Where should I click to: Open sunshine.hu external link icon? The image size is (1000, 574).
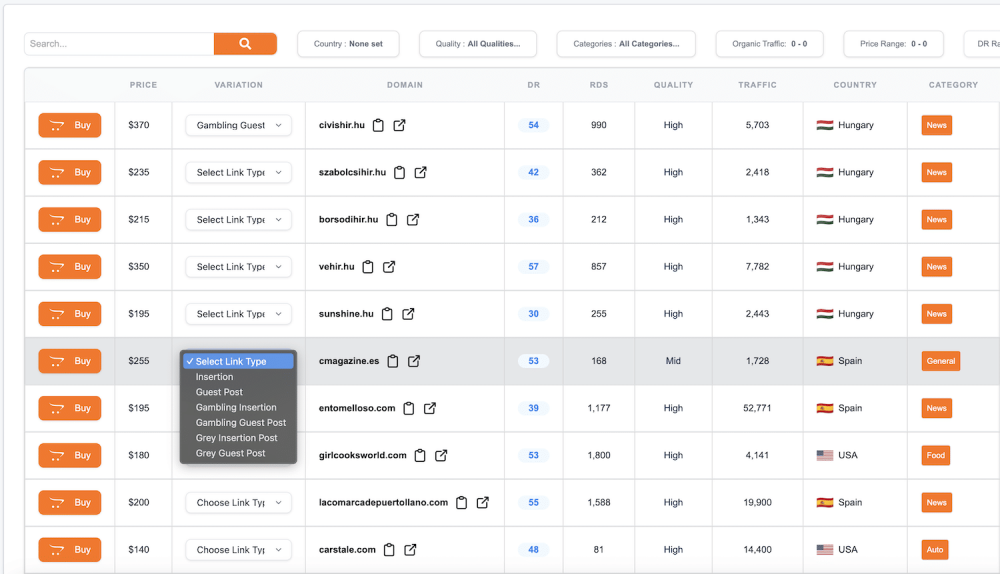(x=408, y=314)
